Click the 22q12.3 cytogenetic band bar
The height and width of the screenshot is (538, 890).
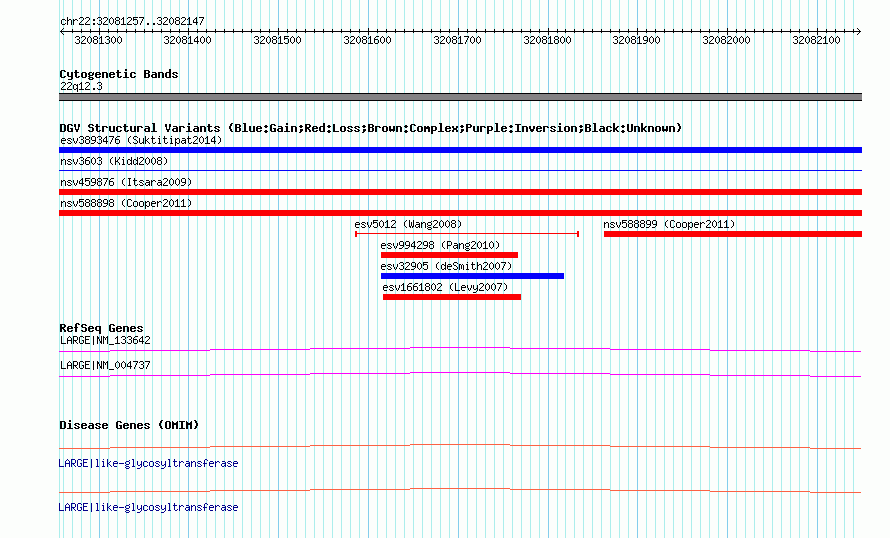pyautogui.click(x=460, y=97)
